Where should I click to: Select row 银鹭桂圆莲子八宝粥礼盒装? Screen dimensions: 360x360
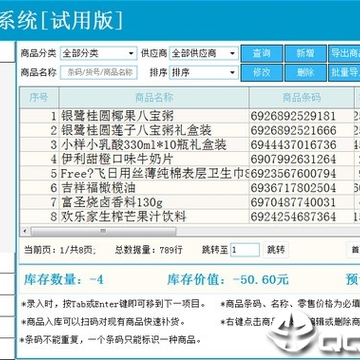pos(190,130)
